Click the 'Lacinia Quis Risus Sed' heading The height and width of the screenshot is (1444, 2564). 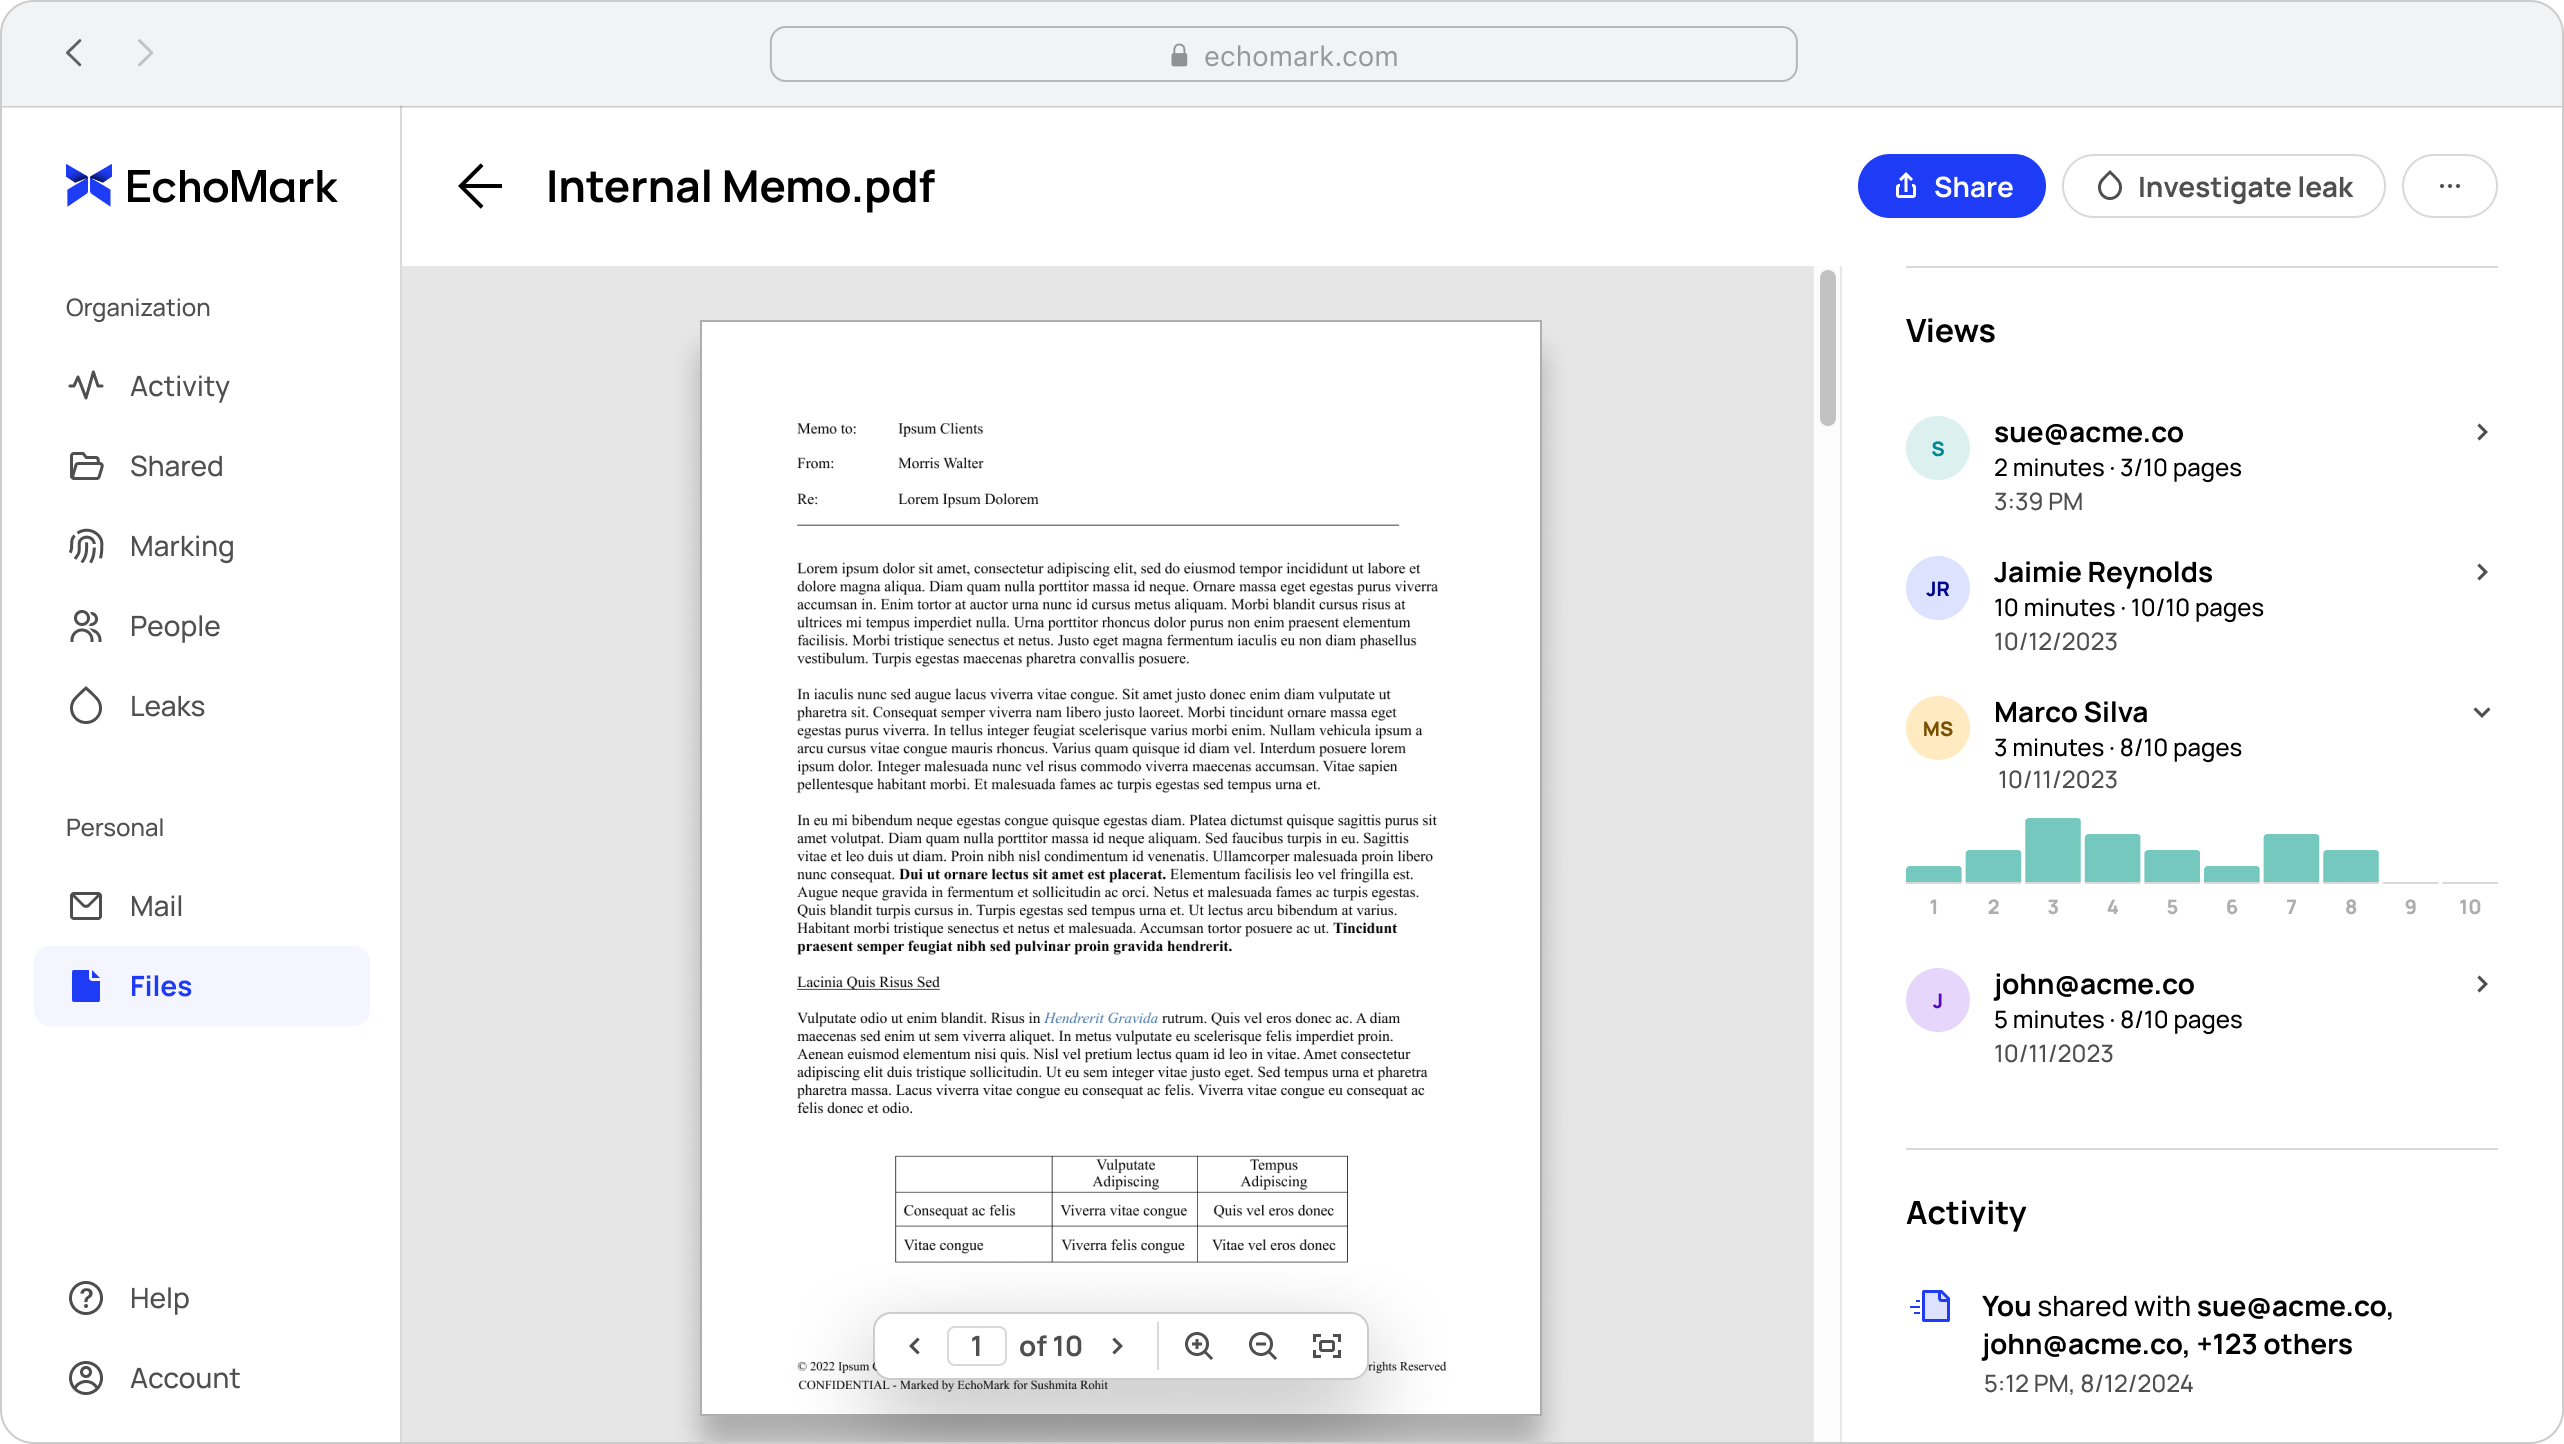[x=868, y=982]
